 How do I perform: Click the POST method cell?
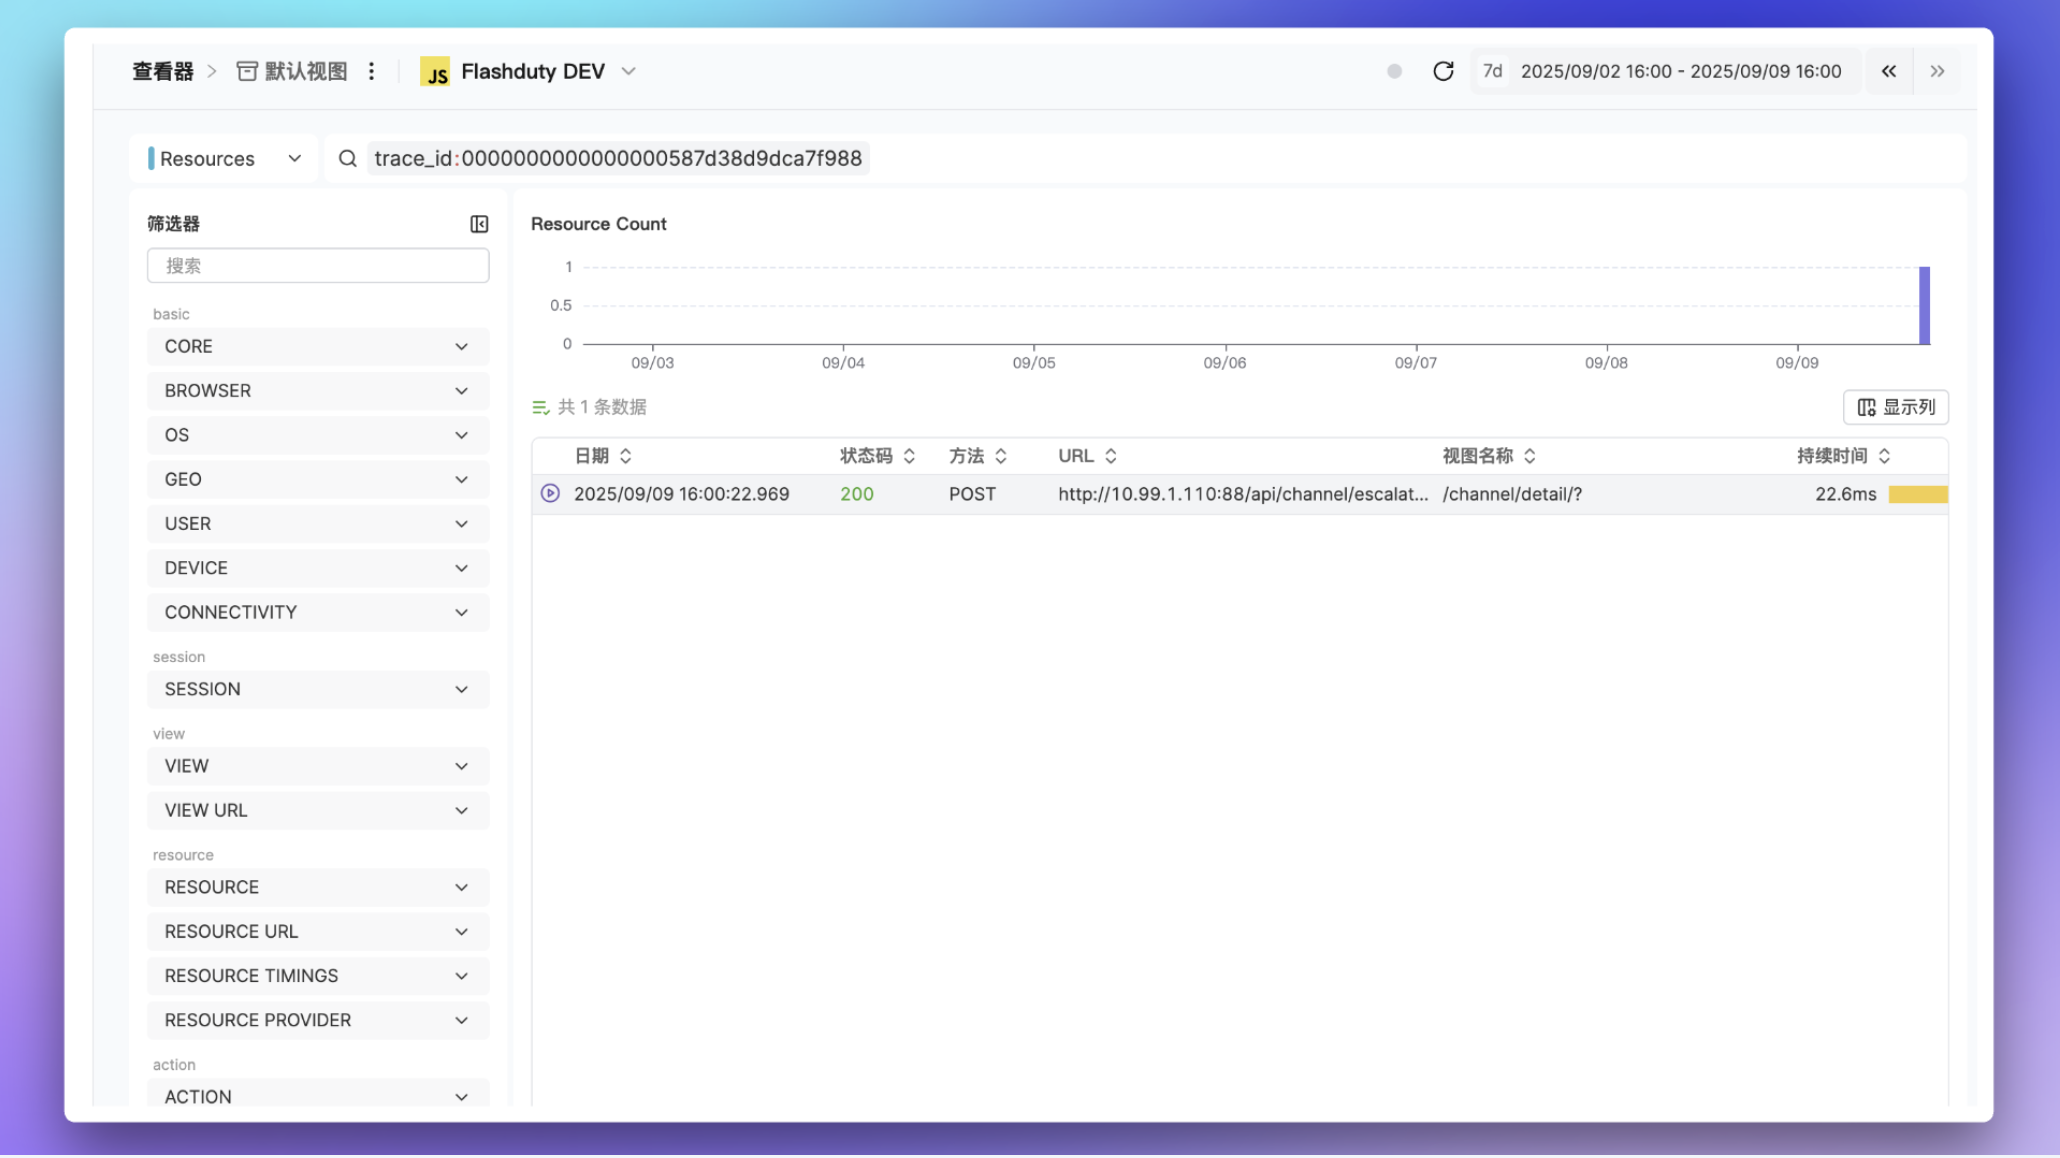[972, 494]
